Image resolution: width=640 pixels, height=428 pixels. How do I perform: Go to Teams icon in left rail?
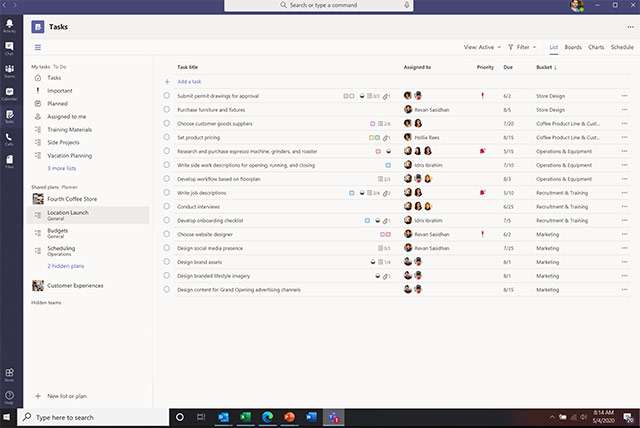(9, 71)
